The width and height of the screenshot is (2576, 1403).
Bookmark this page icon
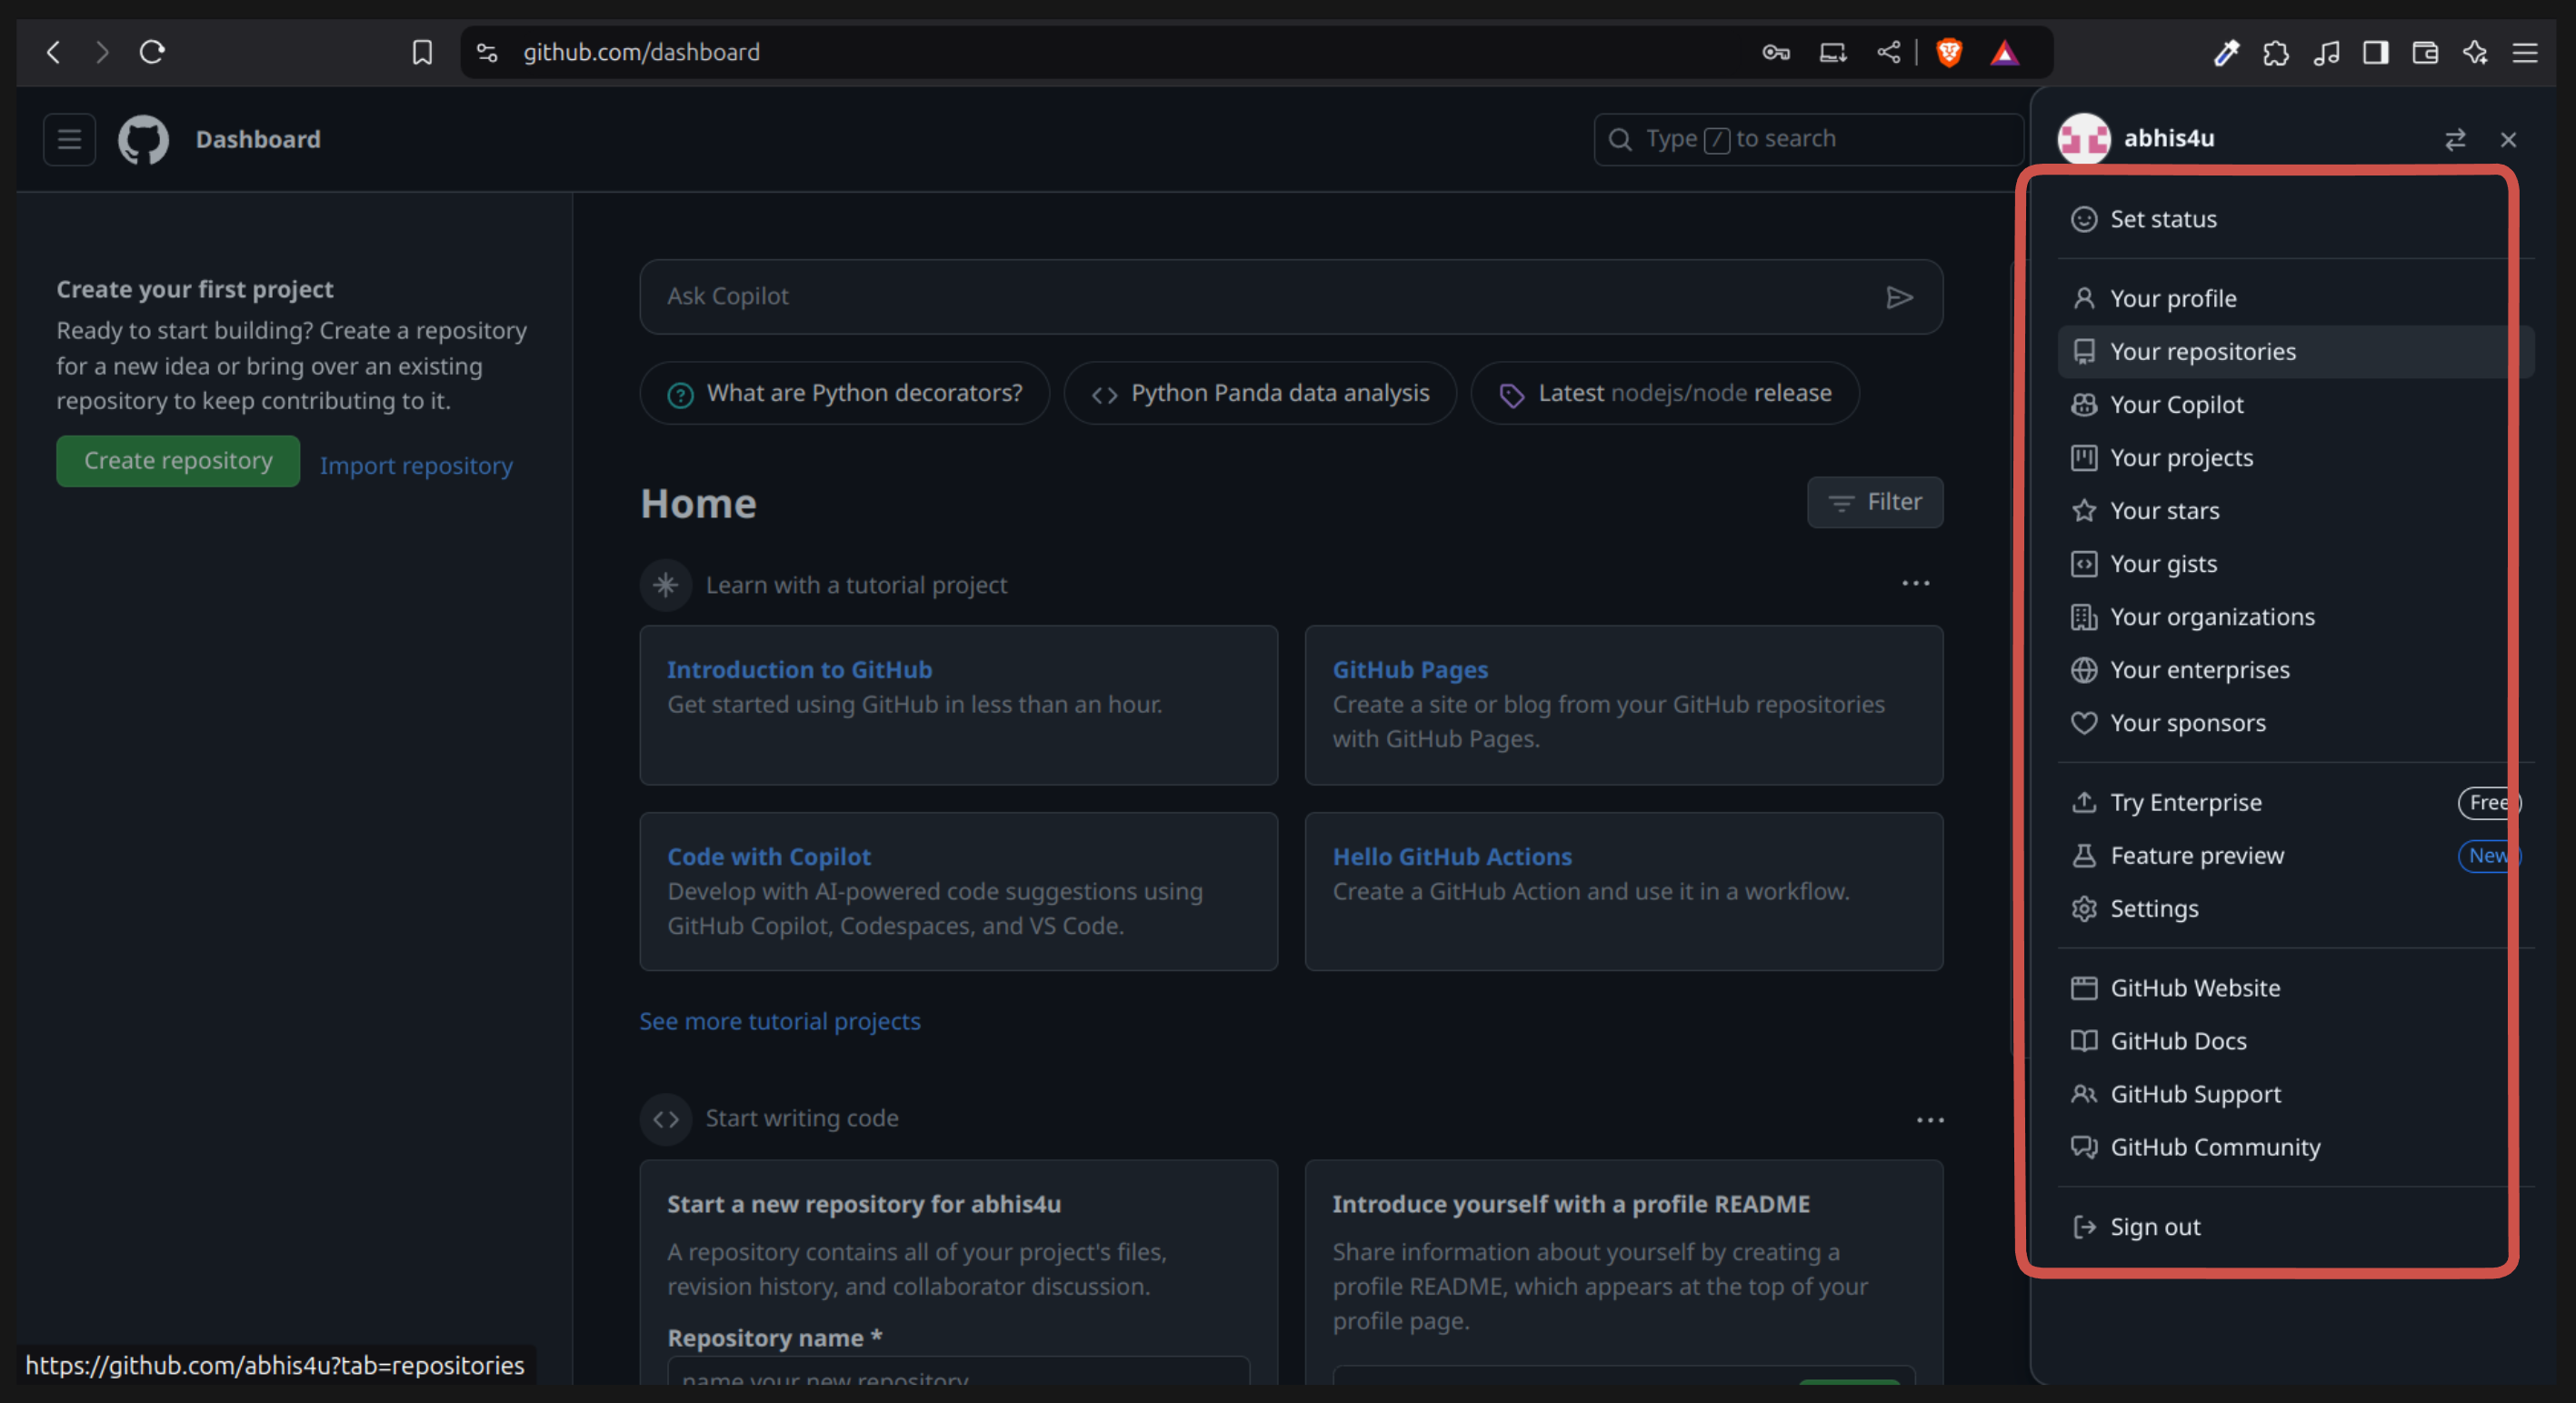click(x=422, y=52)
